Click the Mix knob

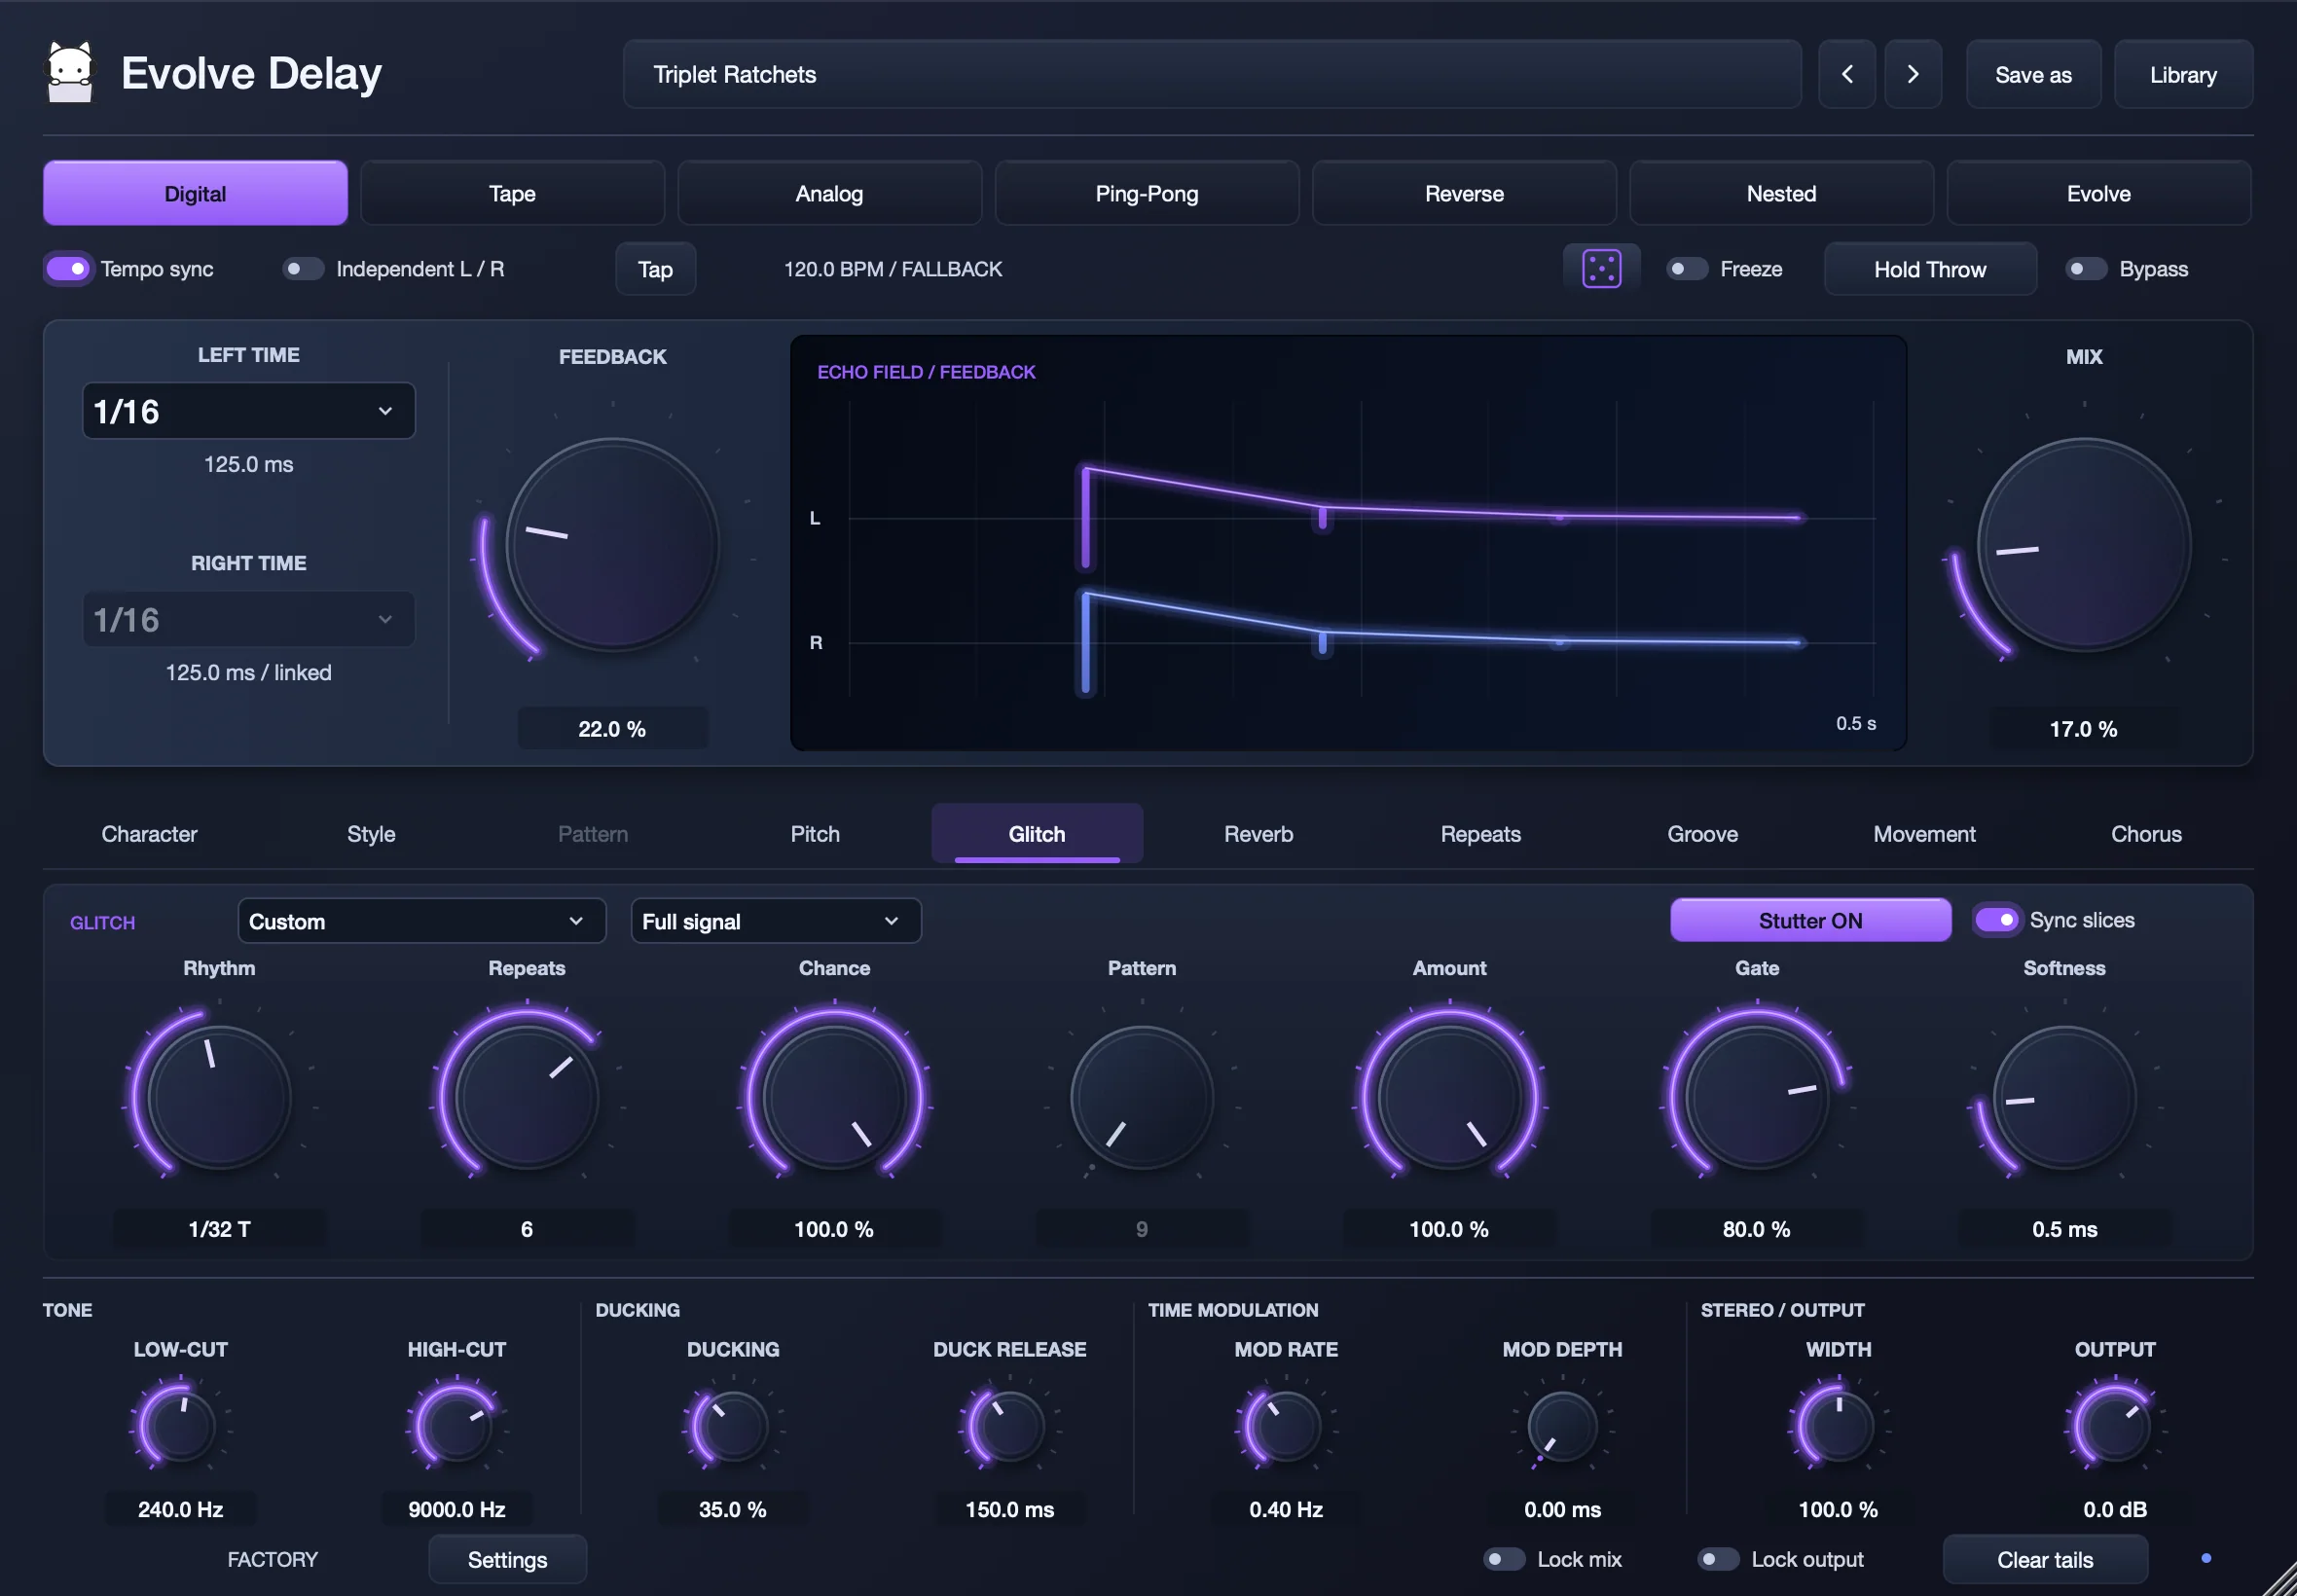pyautogui.click(x=2083, y=544)
